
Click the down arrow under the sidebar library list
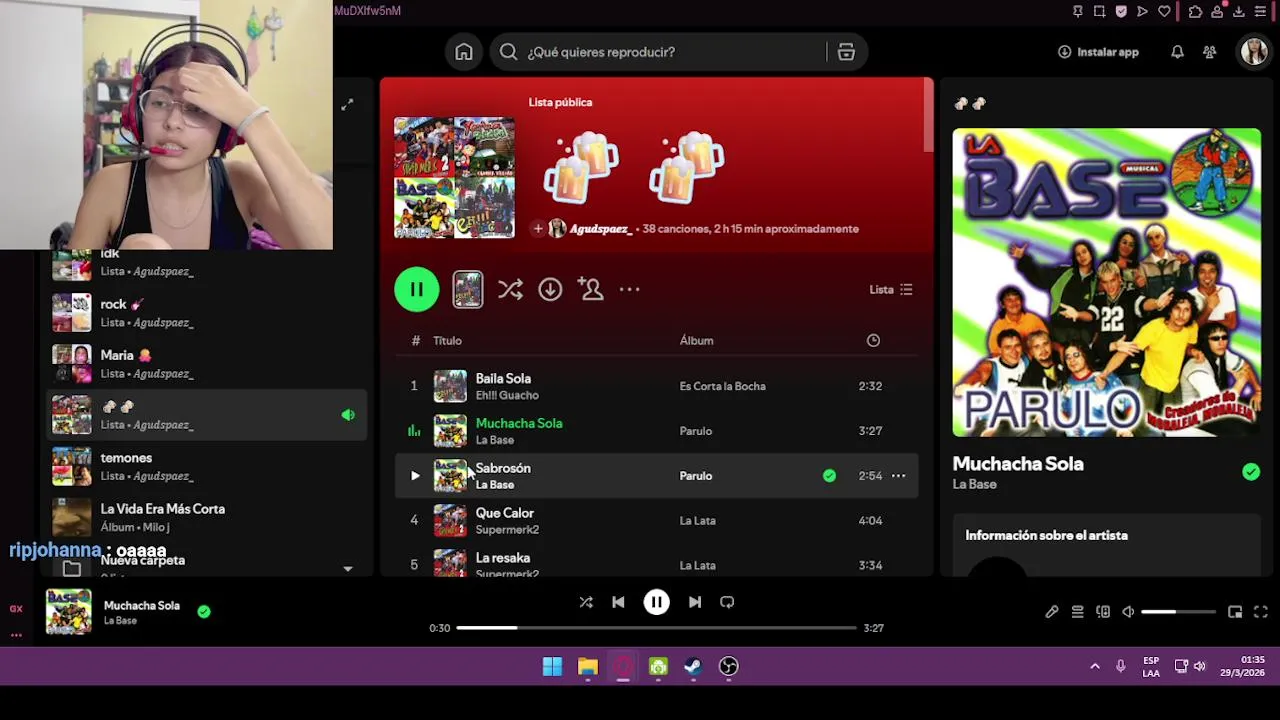click(348, 568)
